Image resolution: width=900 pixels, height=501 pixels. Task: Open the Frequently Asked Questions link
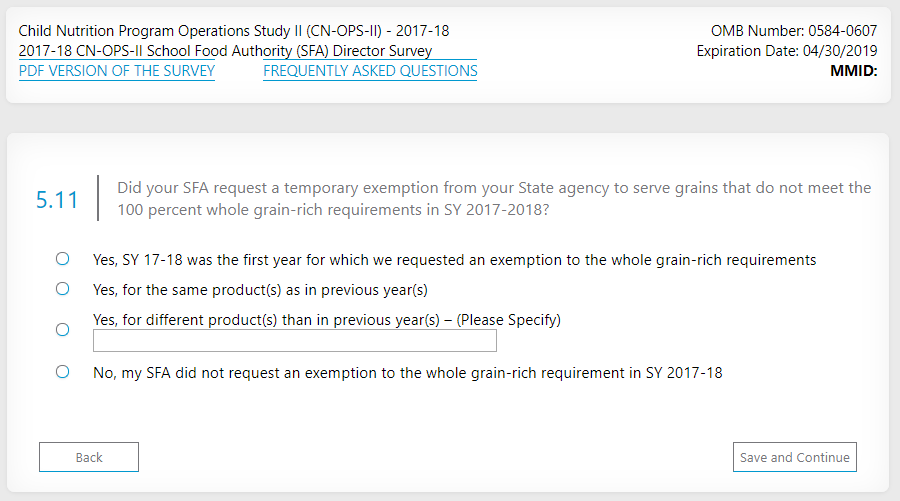[370, 71]
